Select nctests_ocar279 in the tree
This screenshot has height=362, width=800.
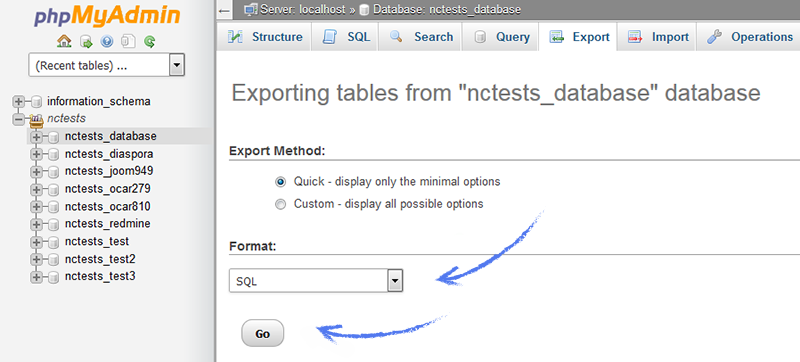click(108, 189)
